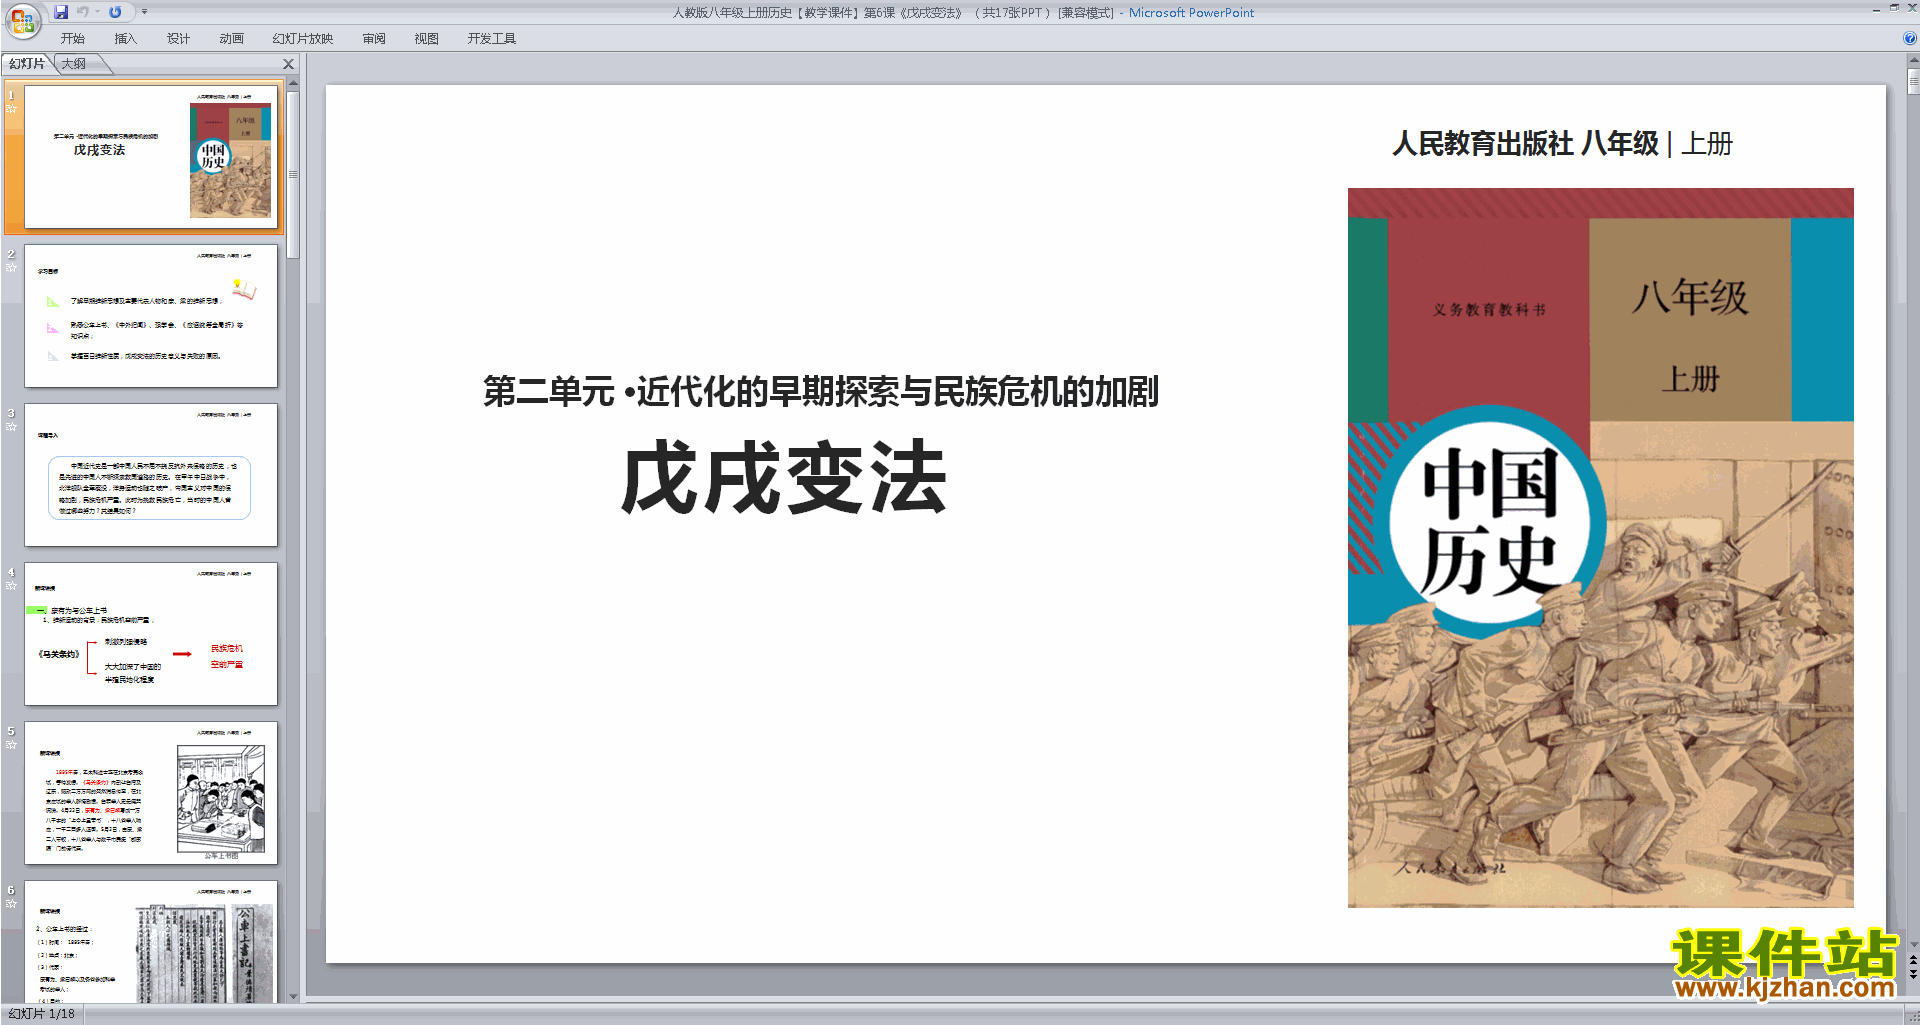Click main editor scroll-up arrow
This screenshot has height=1025, width=1920.
point(1913,61)
